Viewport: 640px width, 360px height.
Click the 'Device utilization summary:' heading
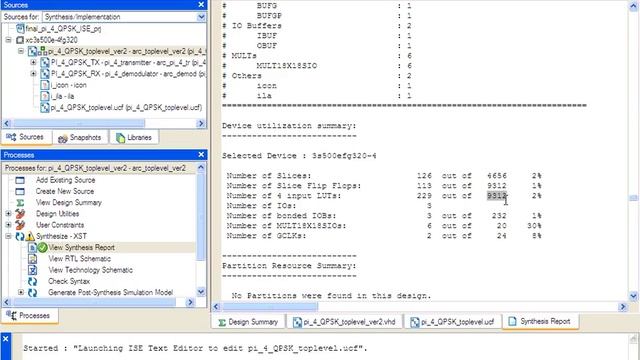(x=289, y=126)
